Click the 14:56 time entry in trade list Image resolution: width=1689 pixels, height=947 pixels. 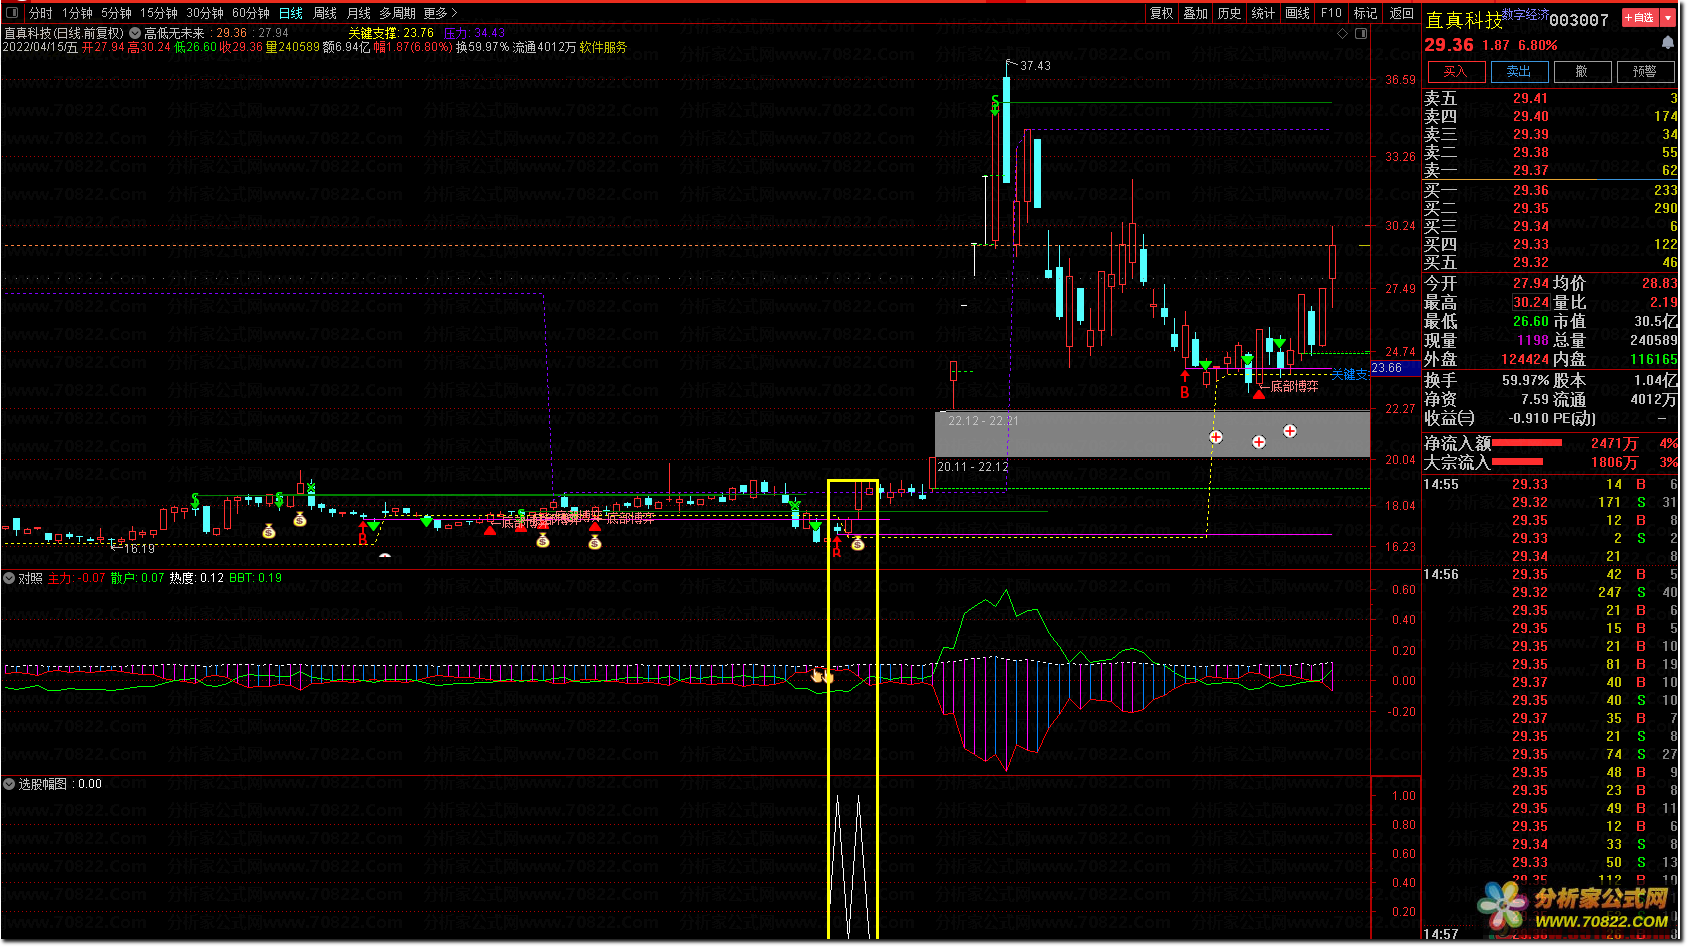click(x=1441, y=575)
